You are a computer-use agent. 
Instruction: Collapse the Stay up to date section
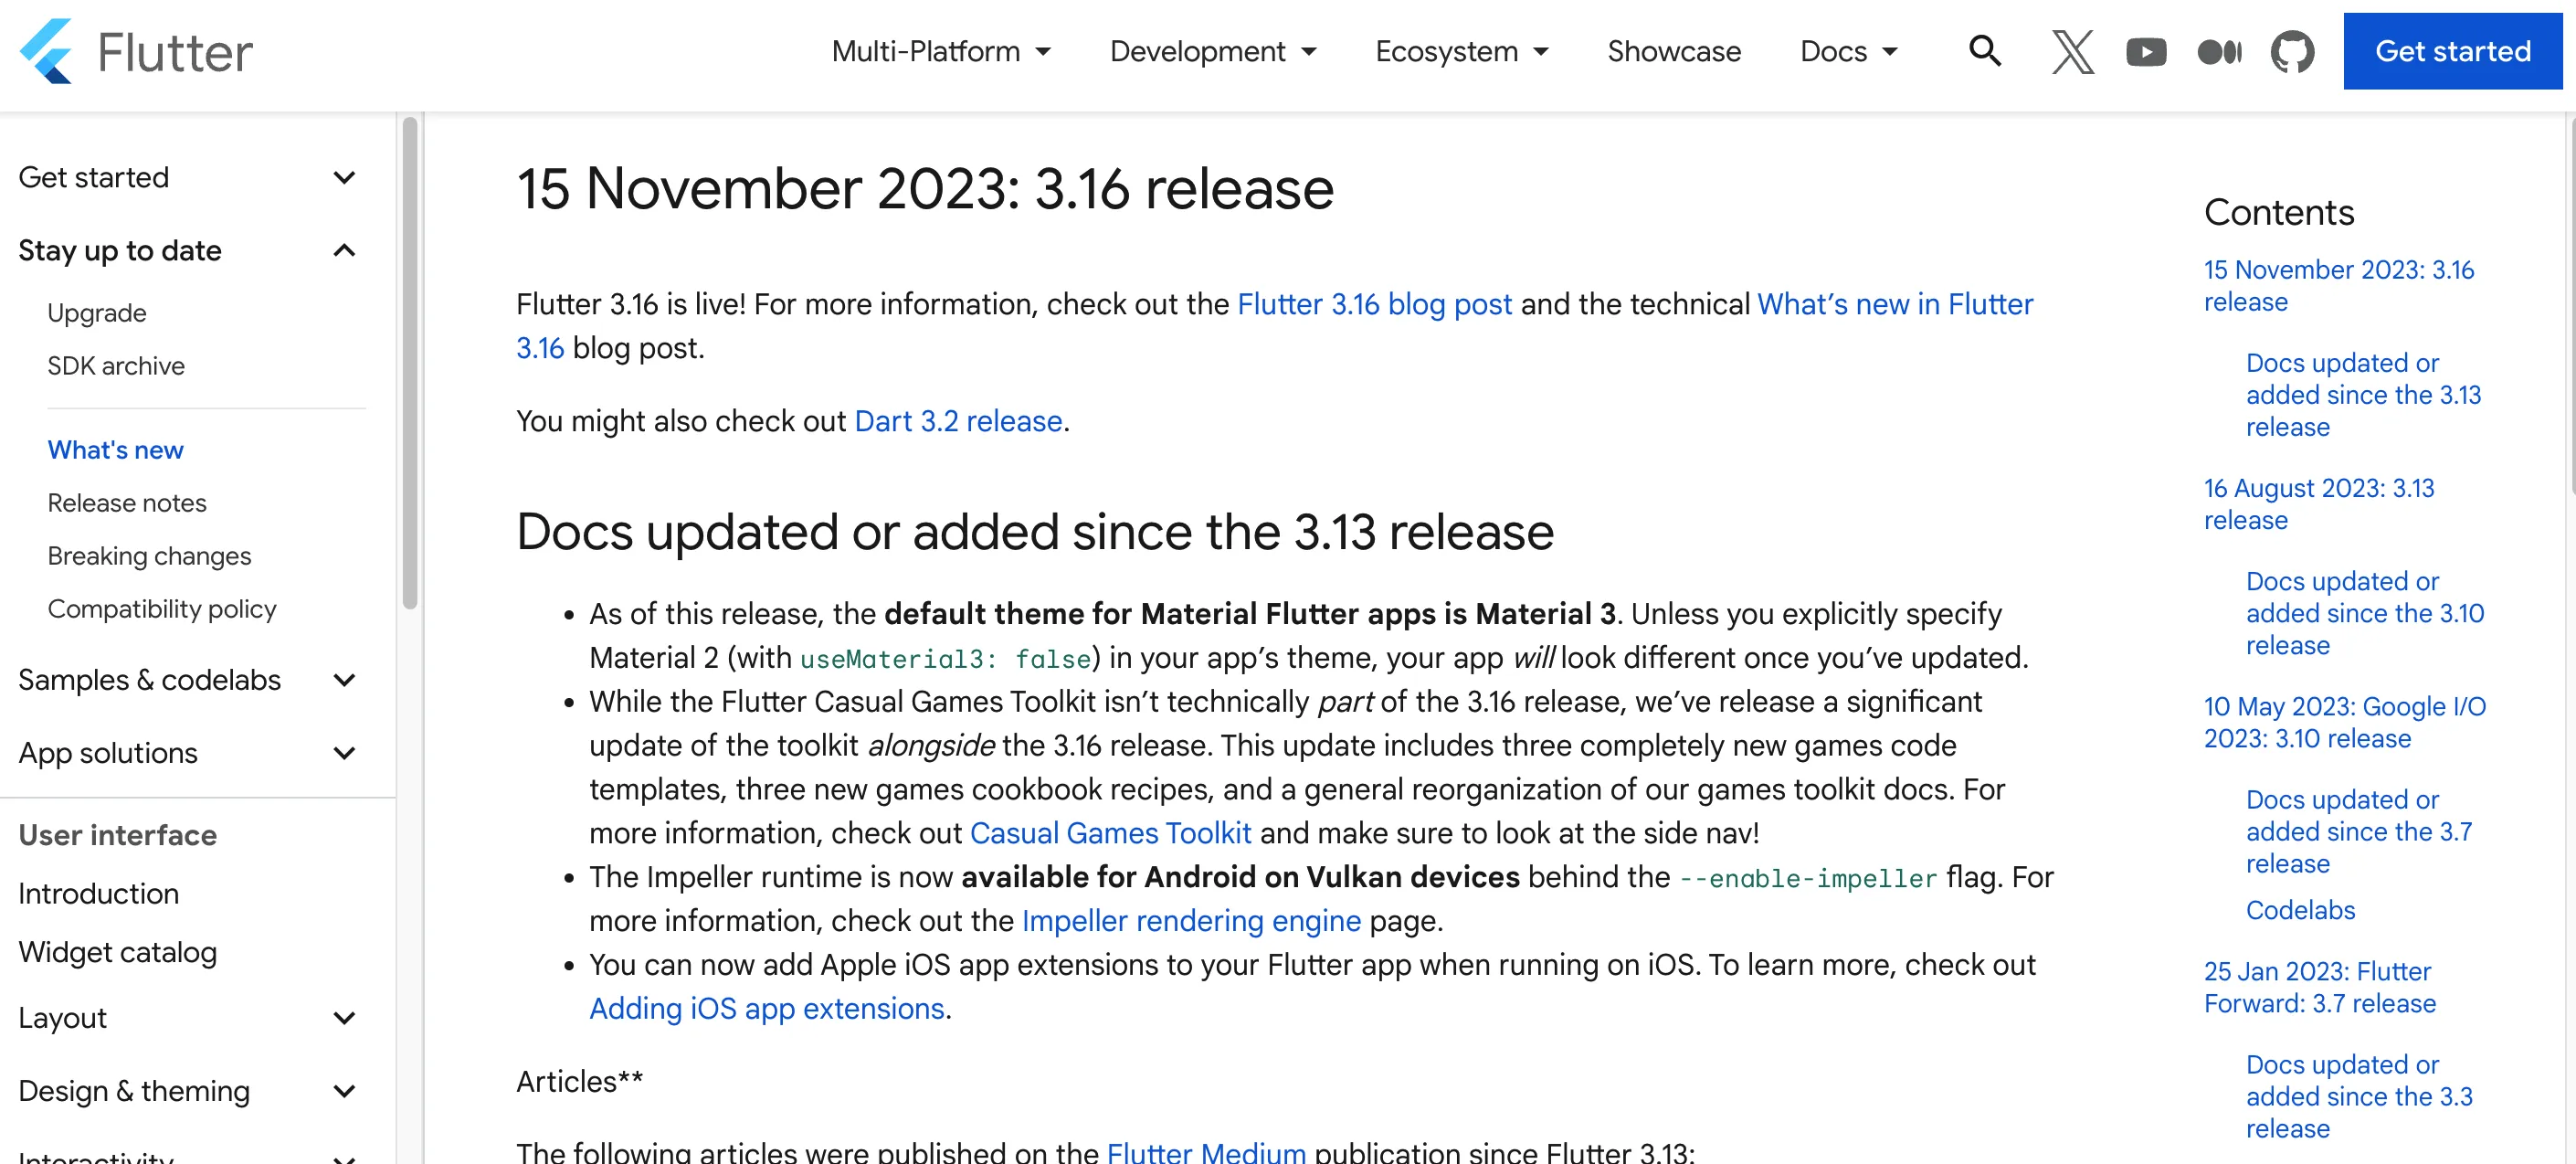344,250
